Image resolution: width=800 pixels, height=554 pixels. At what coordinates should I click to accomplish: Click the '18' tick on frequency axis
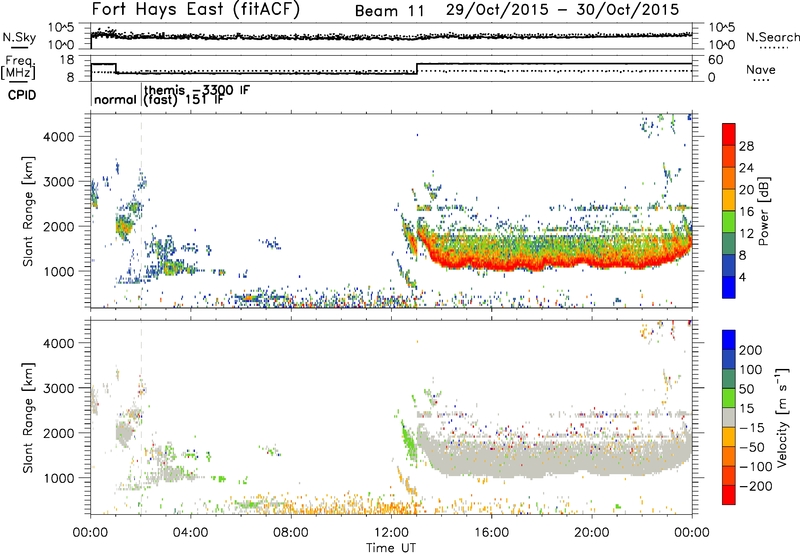click(67, 60)
